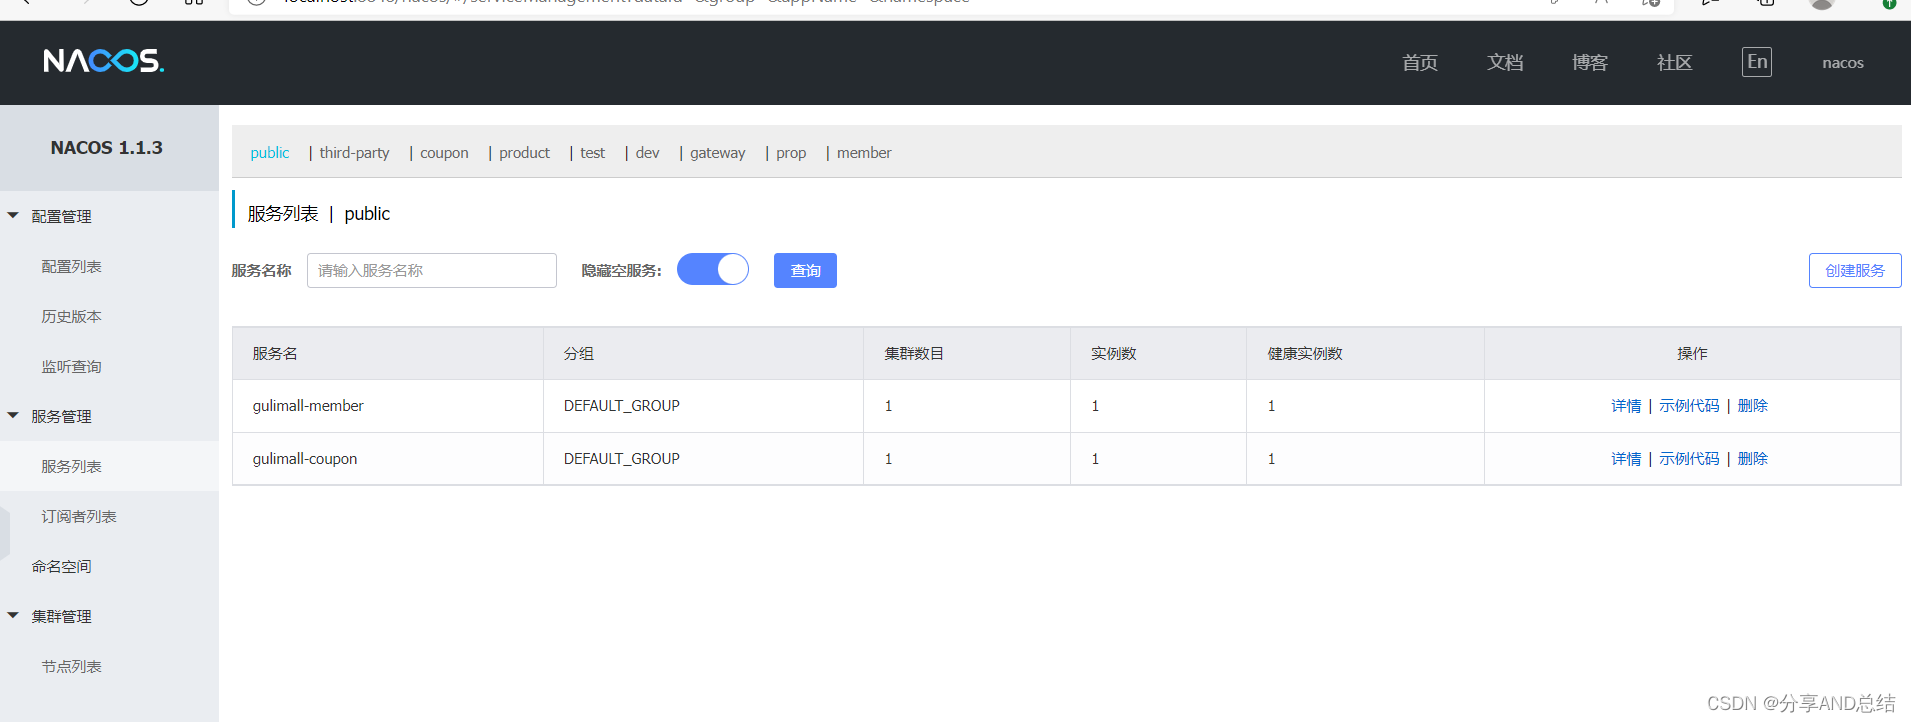This screenshot has width=1911, height=722.
Task: Open the 博客 nav item
Action: (x=1590, y=63)
